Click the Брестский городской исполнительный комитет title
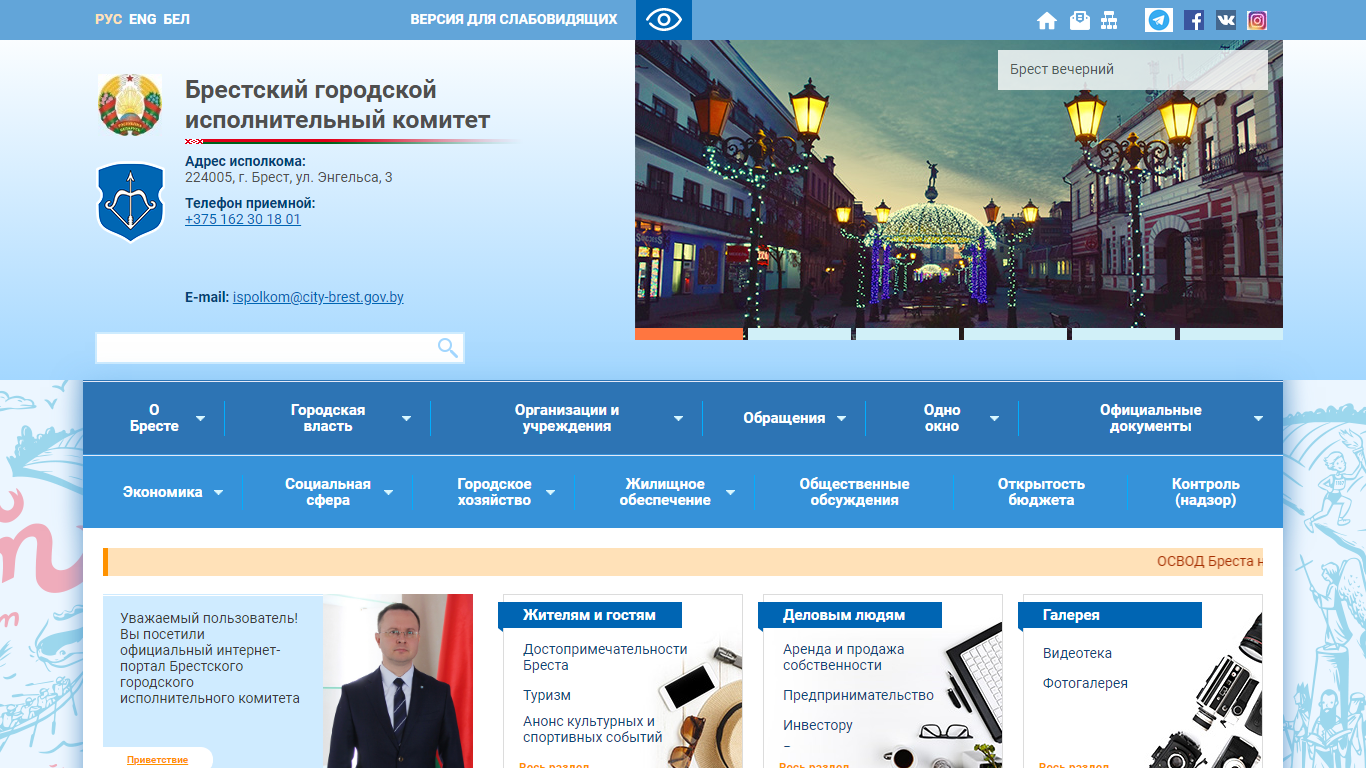 click(337, 105)
